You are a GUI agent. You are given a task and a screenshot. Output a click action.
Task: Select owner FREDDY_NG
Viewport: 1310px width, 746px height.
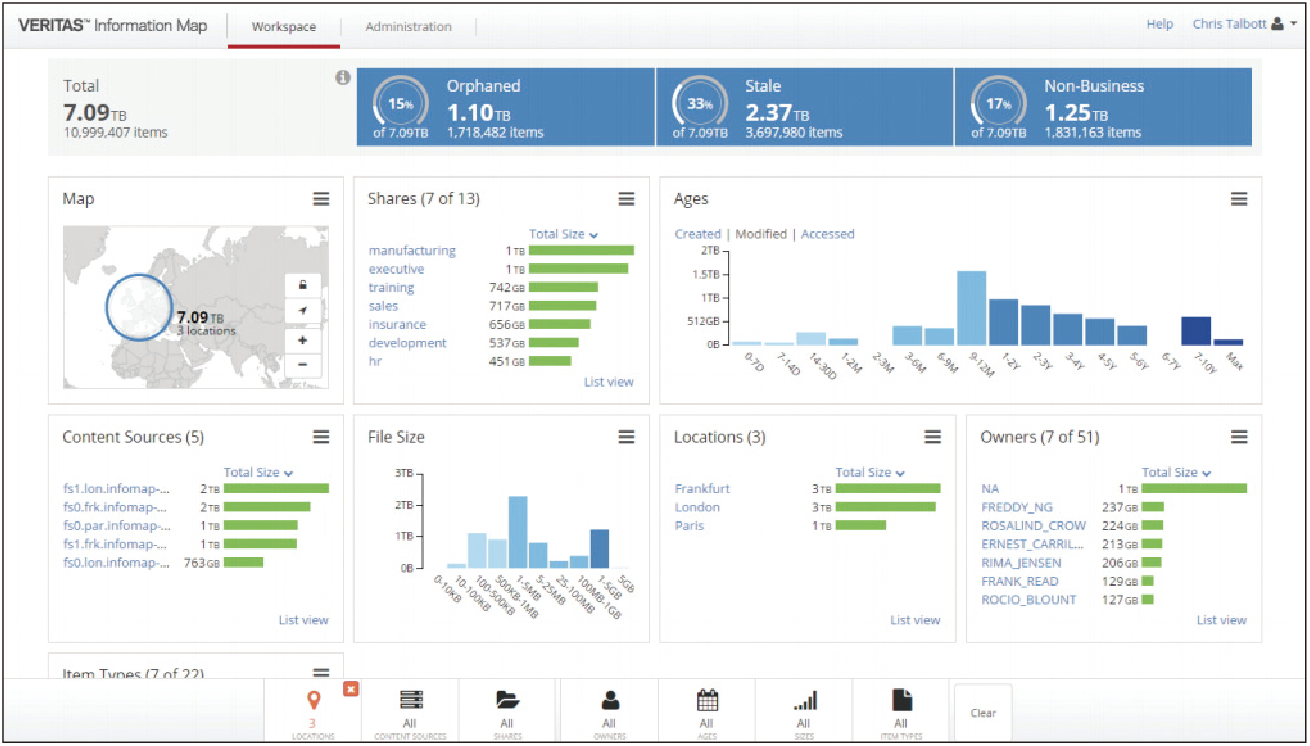coord(1017,507)
